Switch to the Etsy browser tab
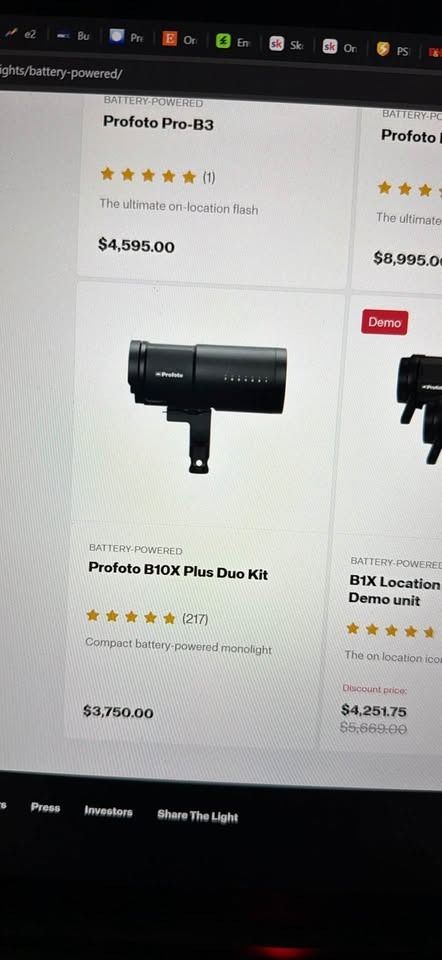This screenshot has height=960, width=442. [x=179, y=40]
